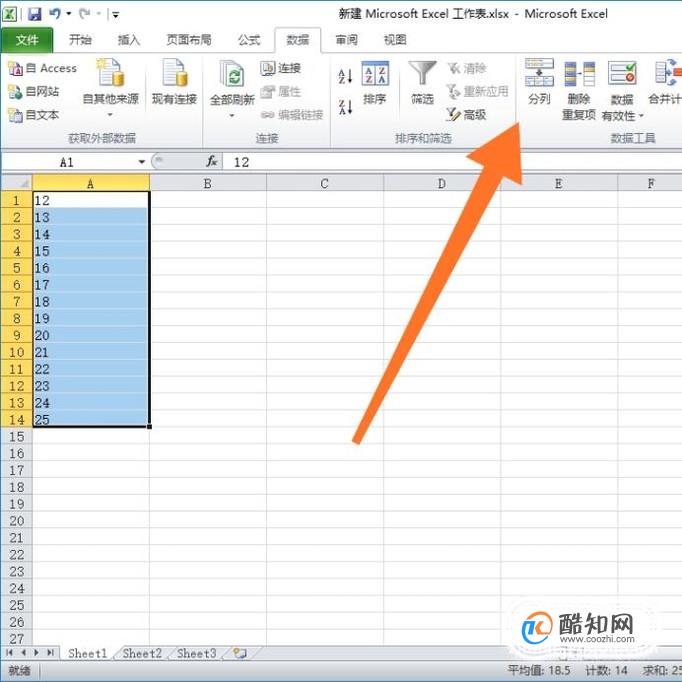Undo the last action
This screenshot has height=682, width=682.
click(55, 14)
